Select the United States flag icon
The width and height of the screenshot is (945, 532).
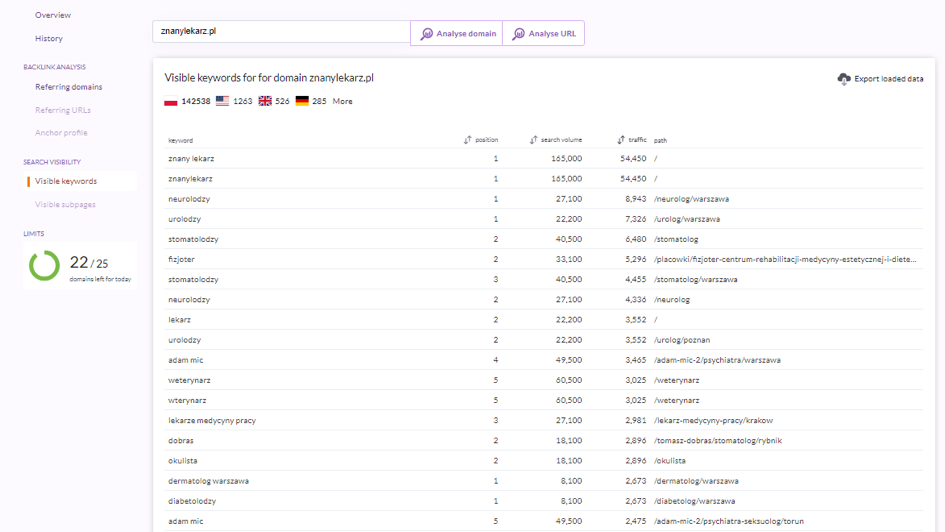click(x=222, y=101)
